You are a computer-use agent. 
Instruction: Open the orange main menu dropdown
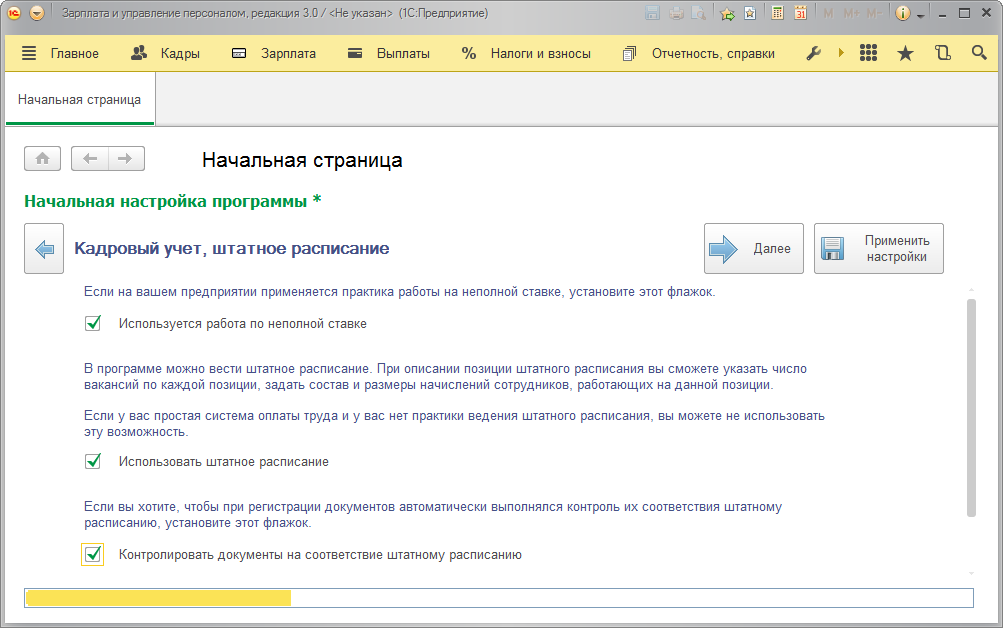(x=37, y=14)
